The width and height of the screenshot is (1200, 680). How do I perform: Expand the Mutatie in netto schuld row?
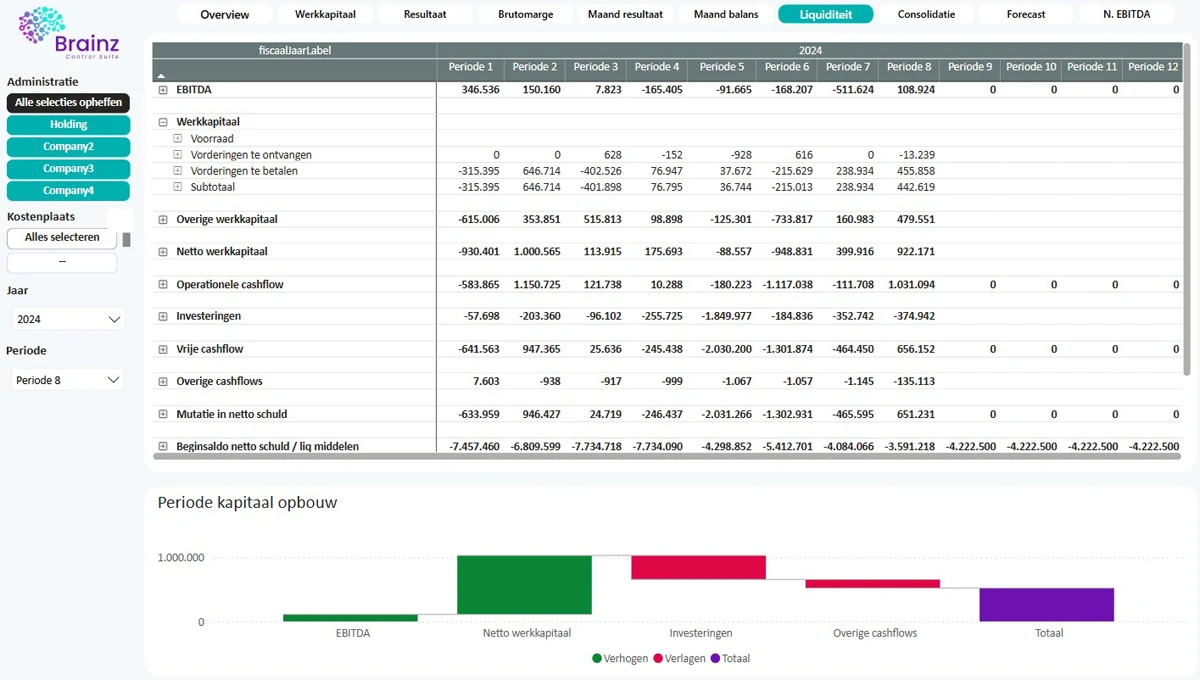163,414
